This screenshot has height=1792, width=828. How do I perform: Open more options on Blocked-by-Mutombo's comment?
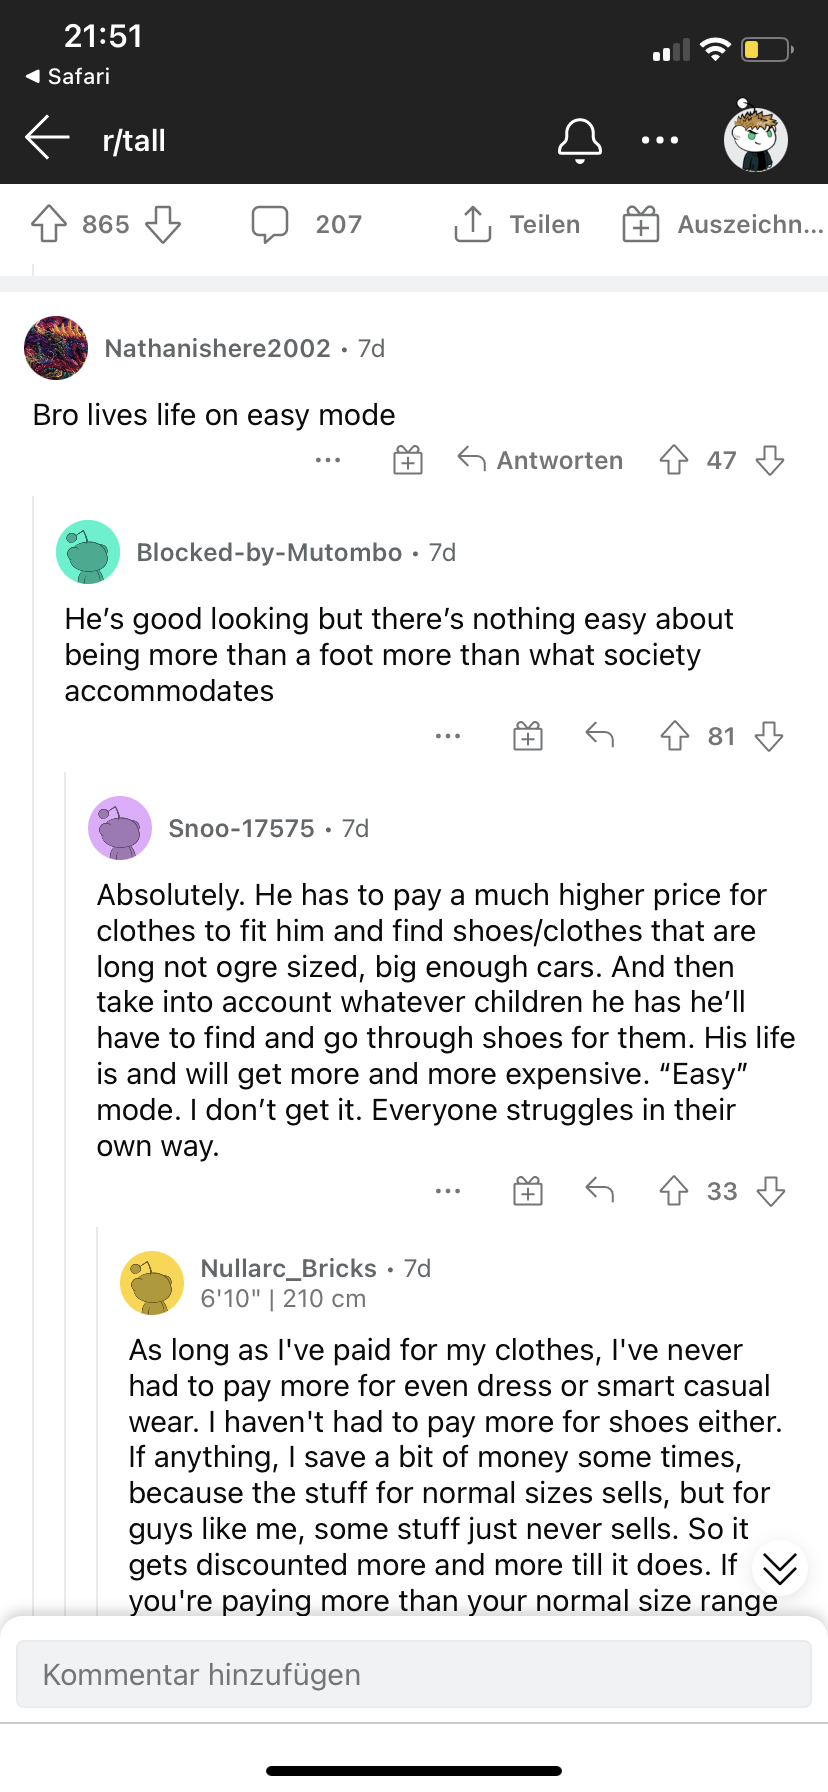448,736
